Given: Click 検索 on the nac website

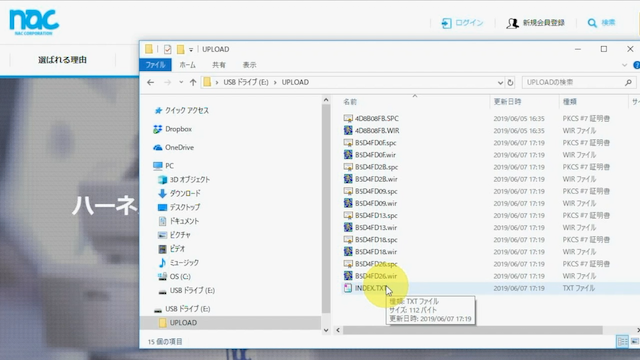Looking at the screenshot, I should tap(601, 23).
